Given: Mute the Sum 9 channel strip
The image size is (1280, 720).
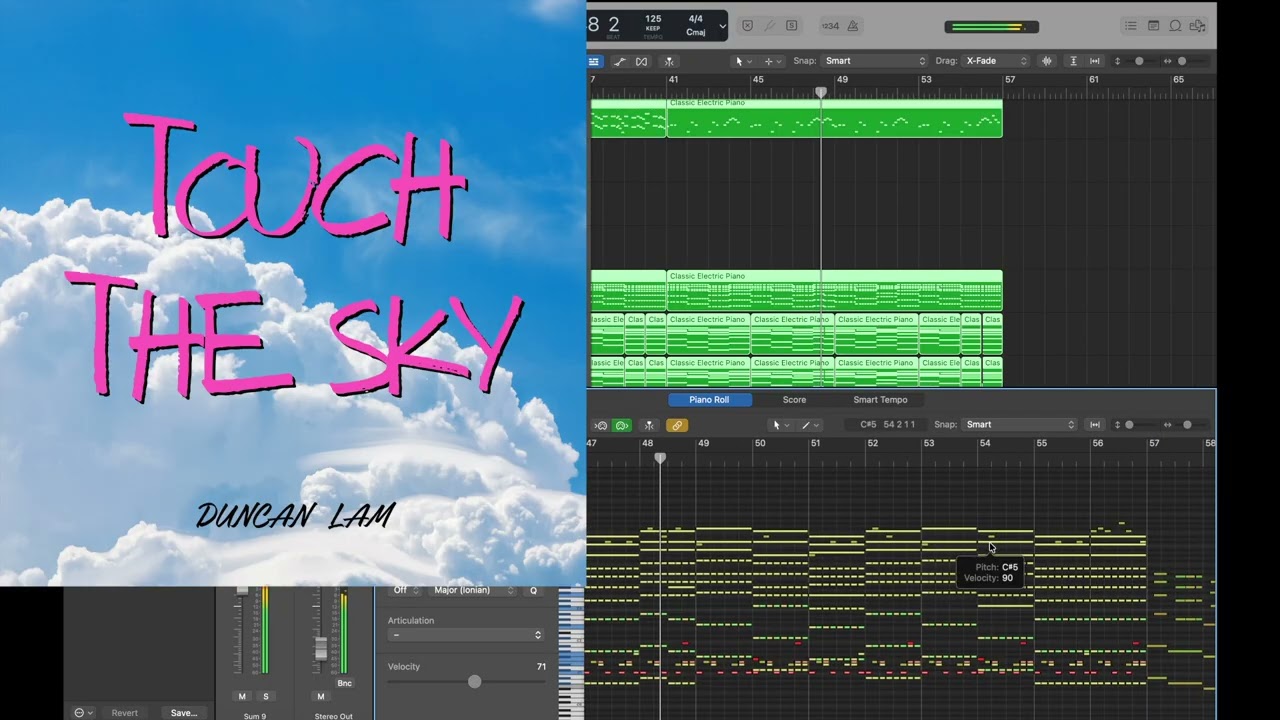Looking at the screenshot, I should (242, 696).
